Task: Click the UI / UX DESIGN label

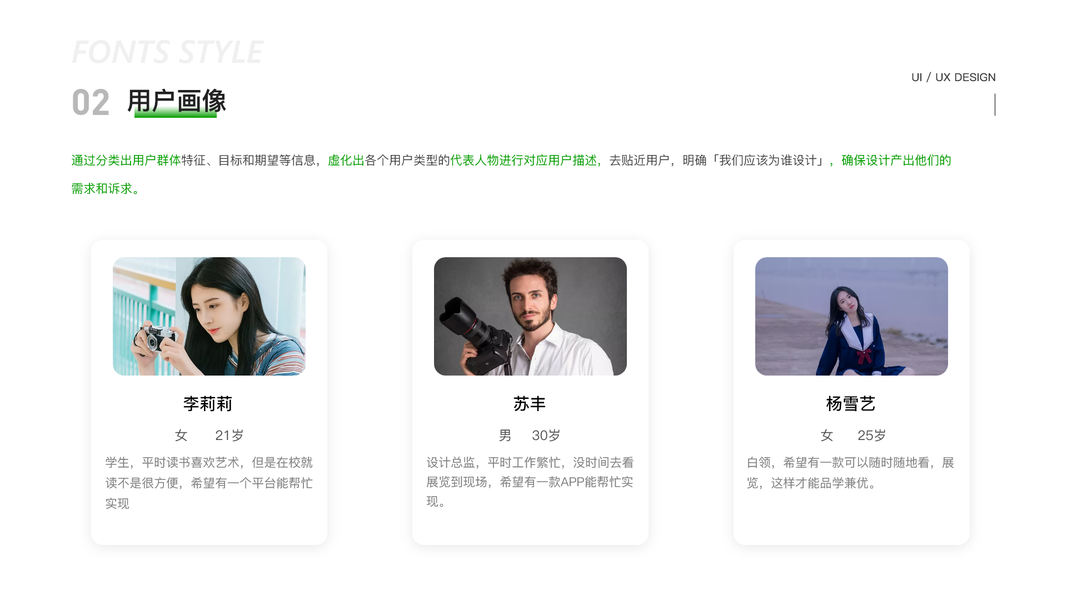Action: (x=953, y=78)
